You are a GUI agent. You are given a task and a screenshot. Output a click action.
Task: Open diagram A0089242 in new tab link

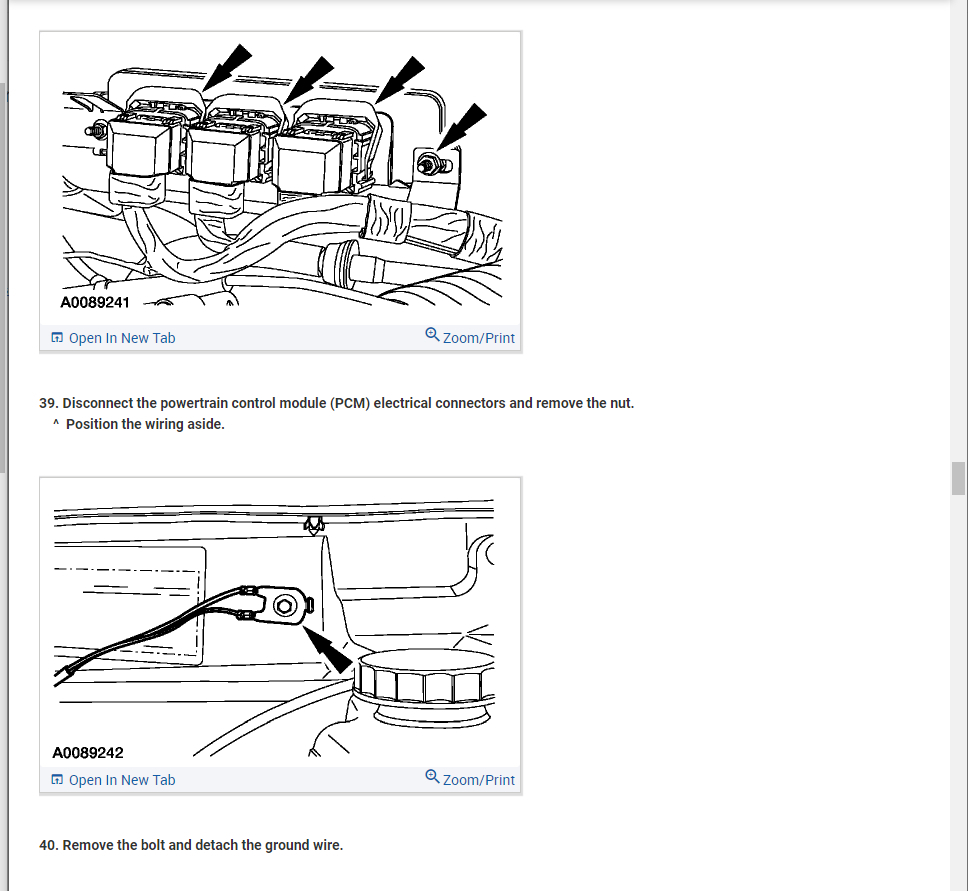pos(113,780)
